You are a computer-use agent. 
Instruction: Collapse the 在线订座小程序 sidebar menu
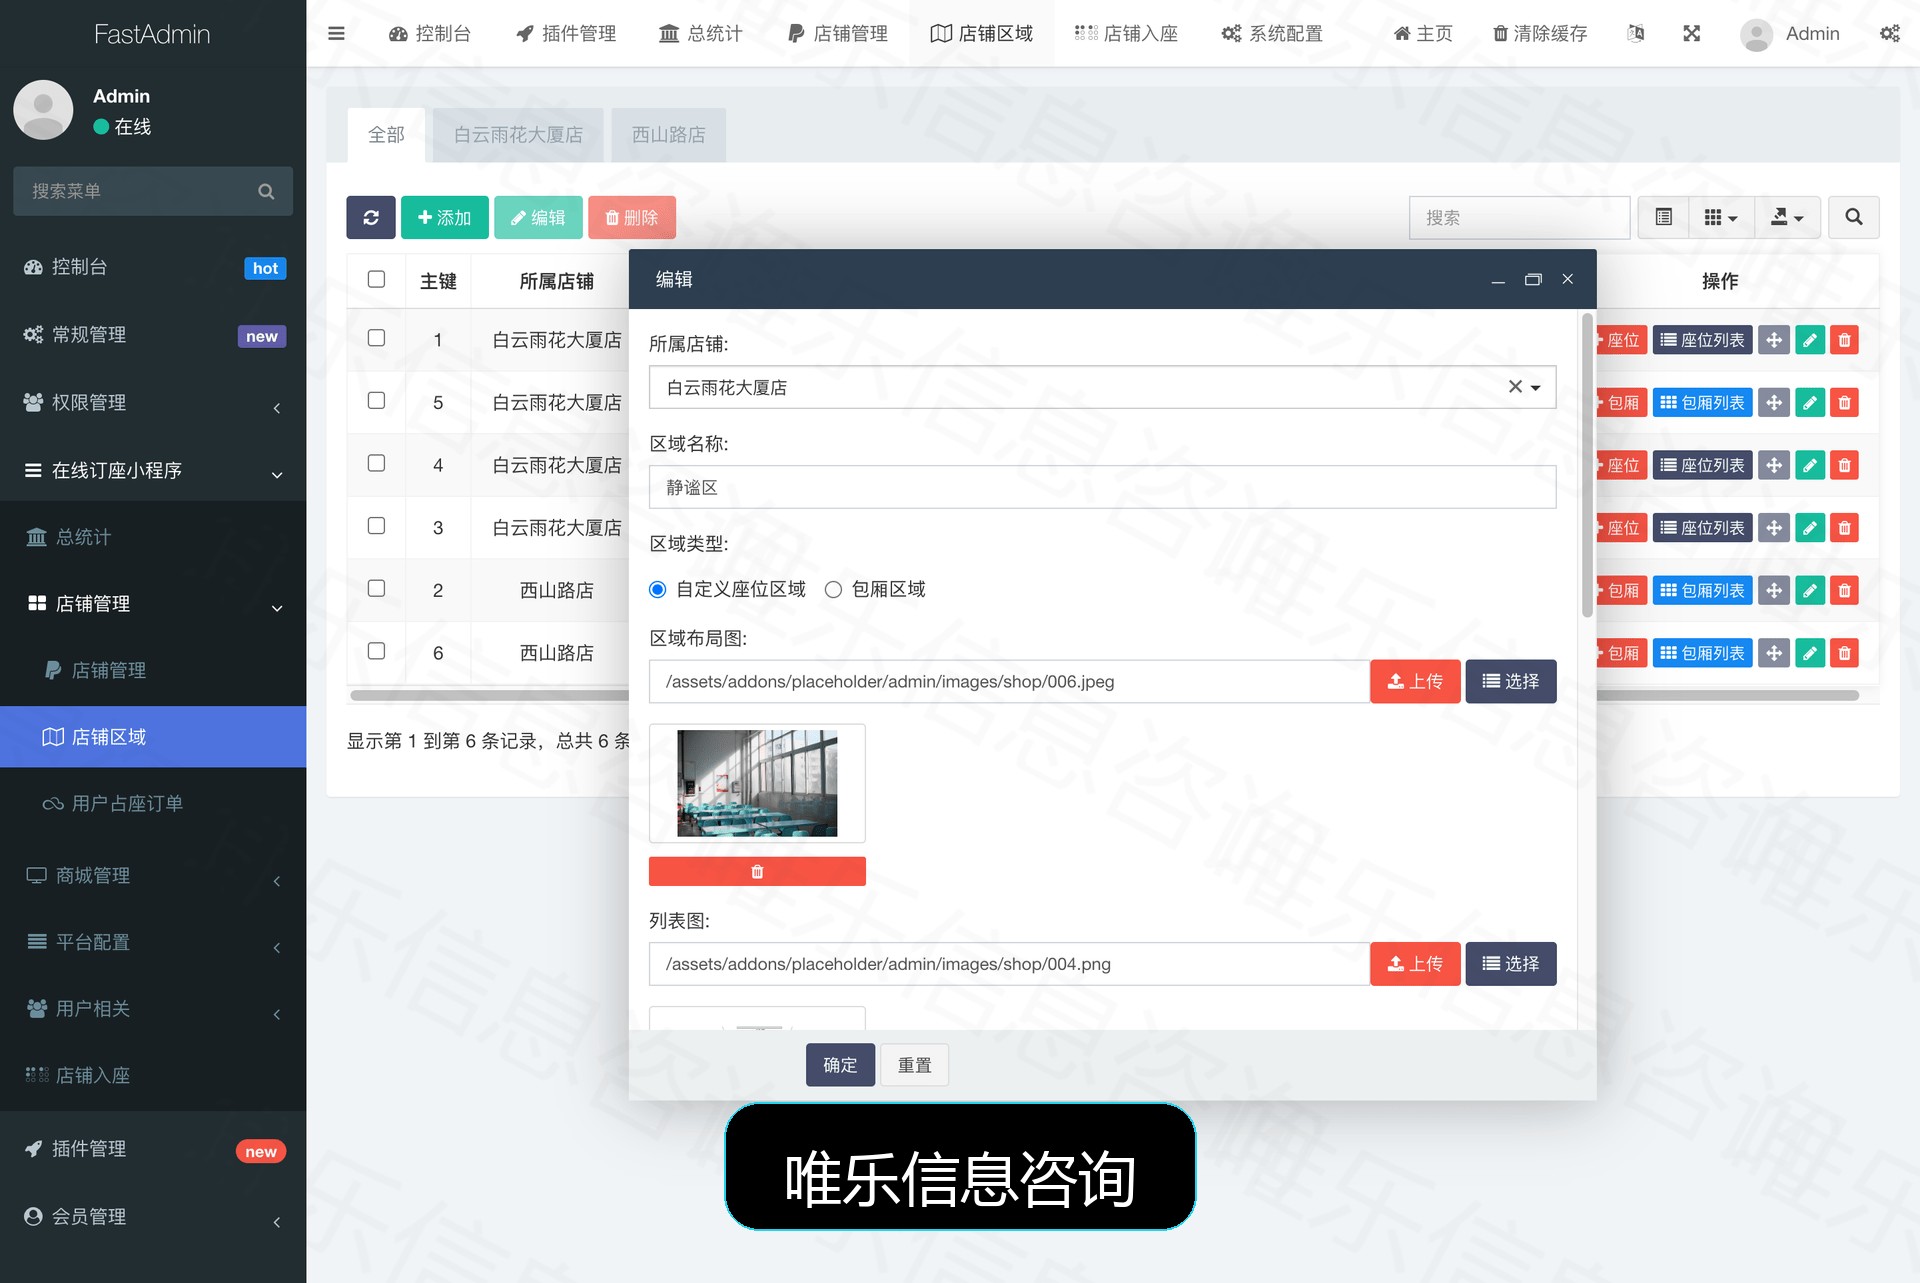[x=153, y=470]
